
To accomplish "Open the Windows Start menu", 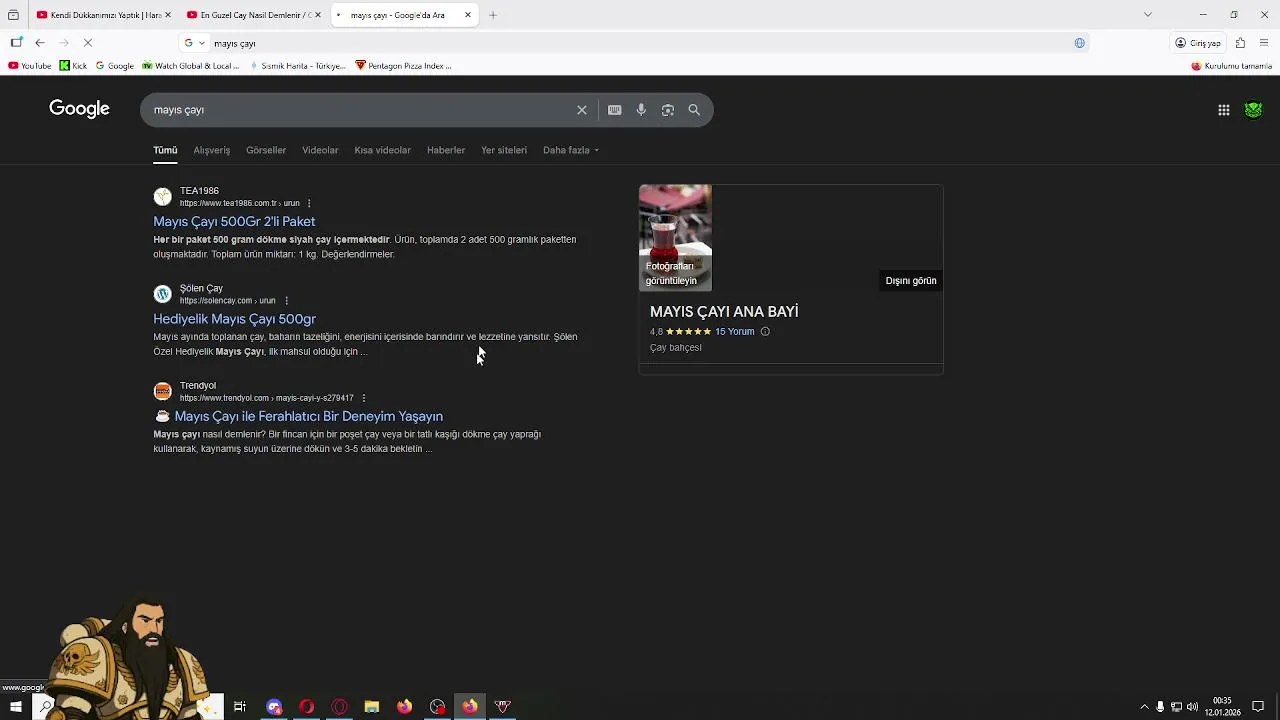I will (x=15, y=707).
